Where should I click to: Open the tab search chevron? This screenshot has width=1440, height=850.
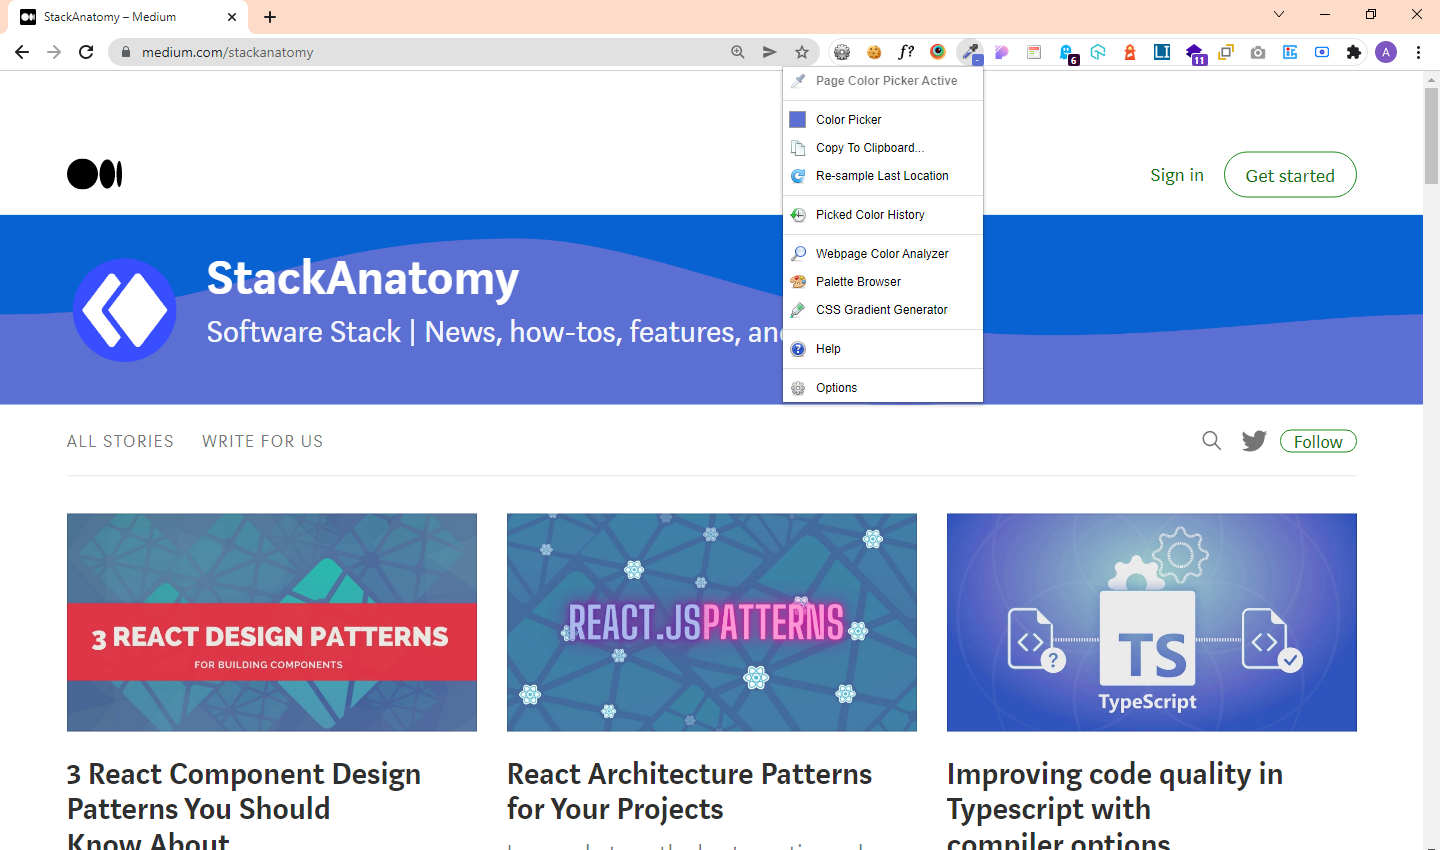tap(1279, 14)
